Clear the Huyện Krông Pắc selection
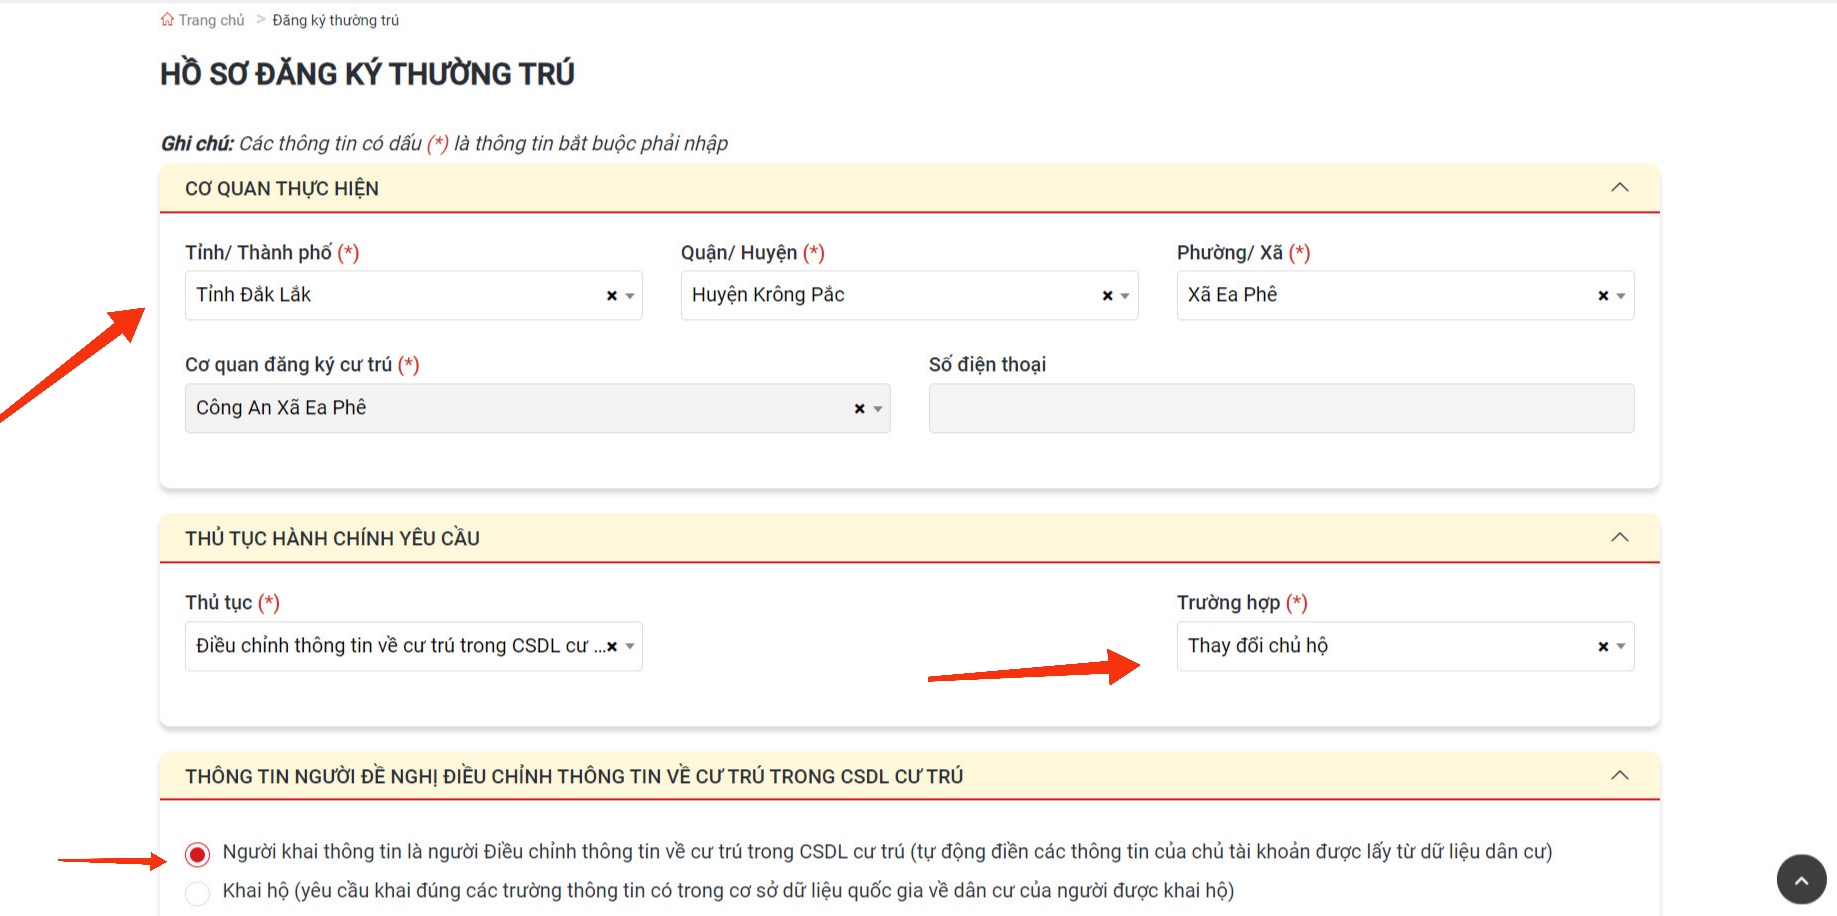The image size is (1837, 916). click(x=1107, y=296)
